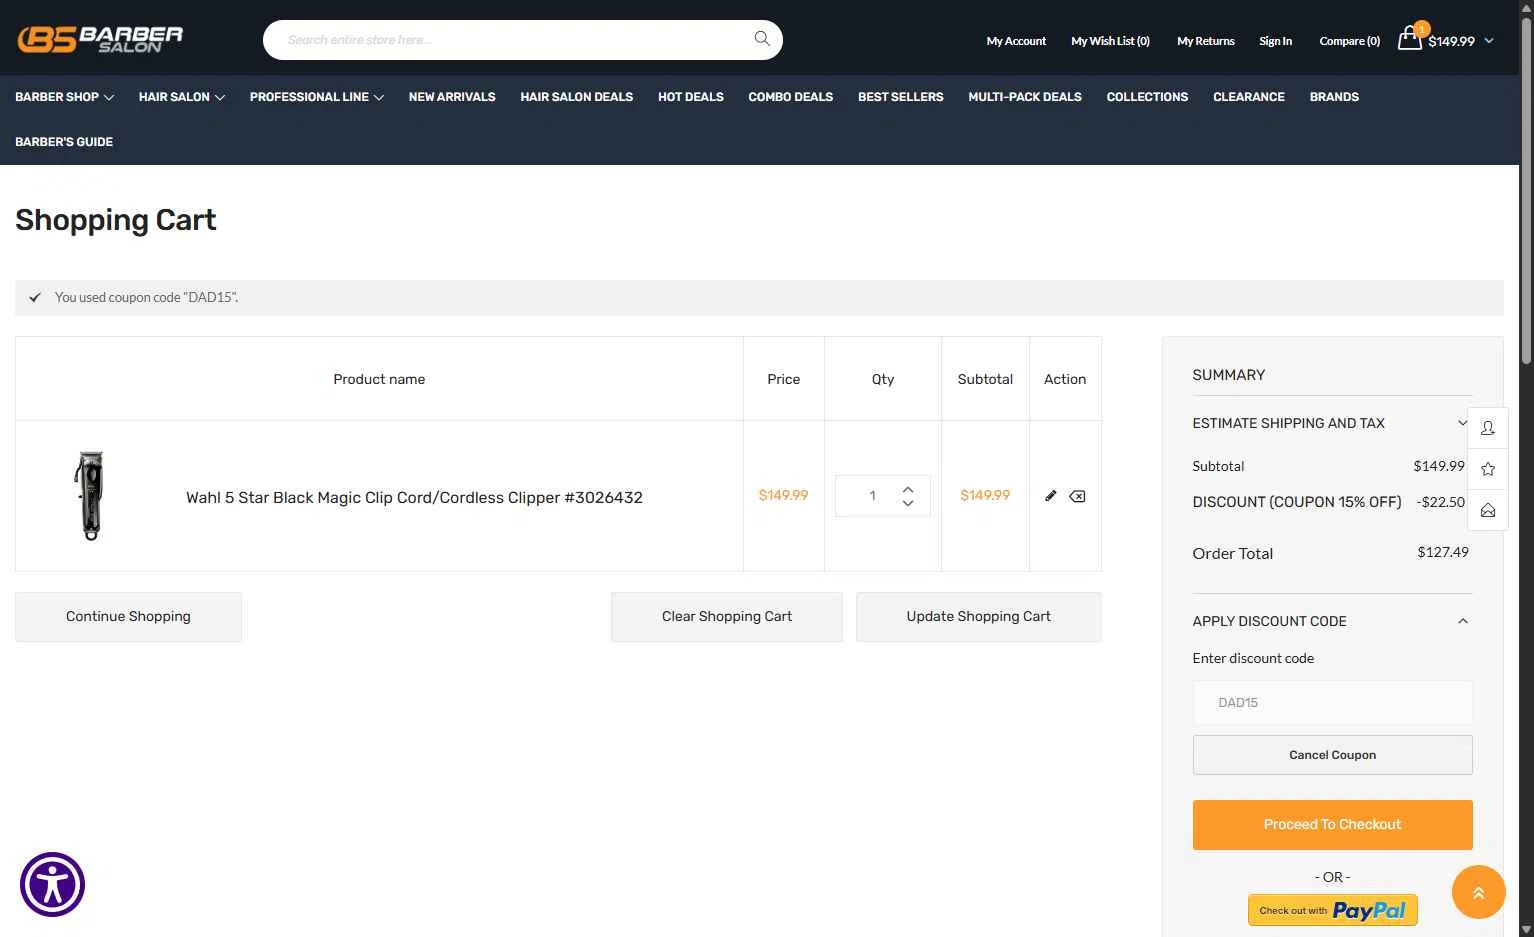1534x937 pixels.
Task: Click the My Returns link
Action: (x=1206, y=41)
